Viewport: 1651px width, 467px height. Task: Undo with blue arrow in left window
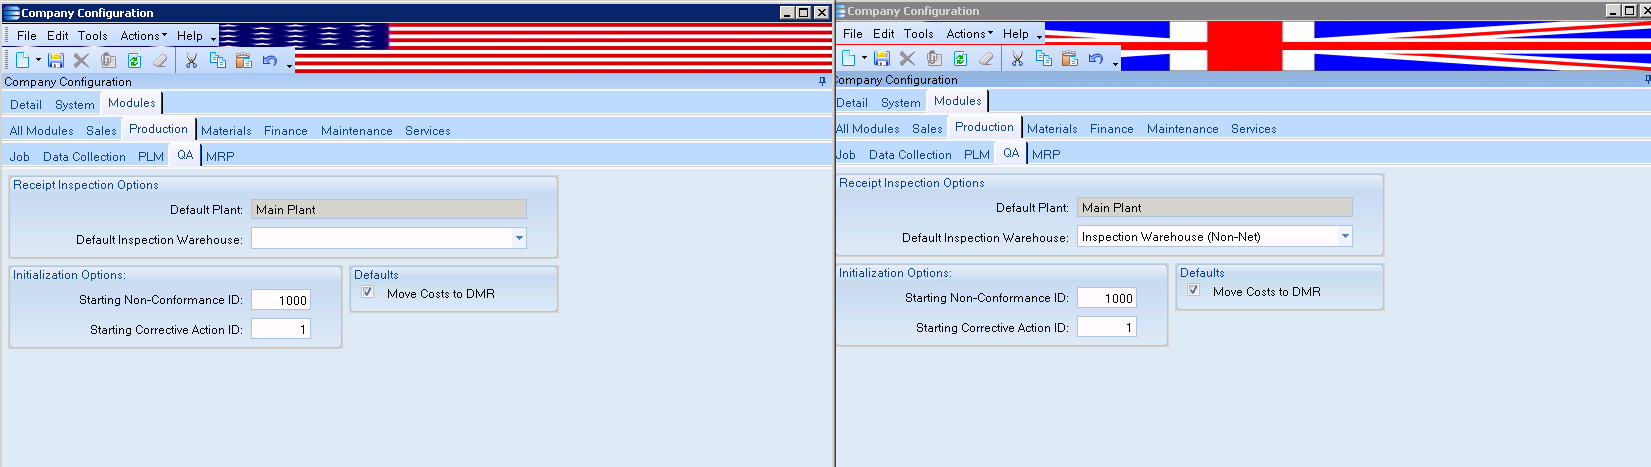coord(269,60)
